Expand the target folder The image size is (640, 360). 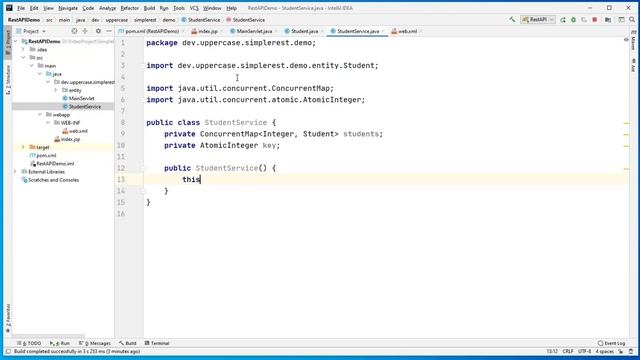coord(23,147)
